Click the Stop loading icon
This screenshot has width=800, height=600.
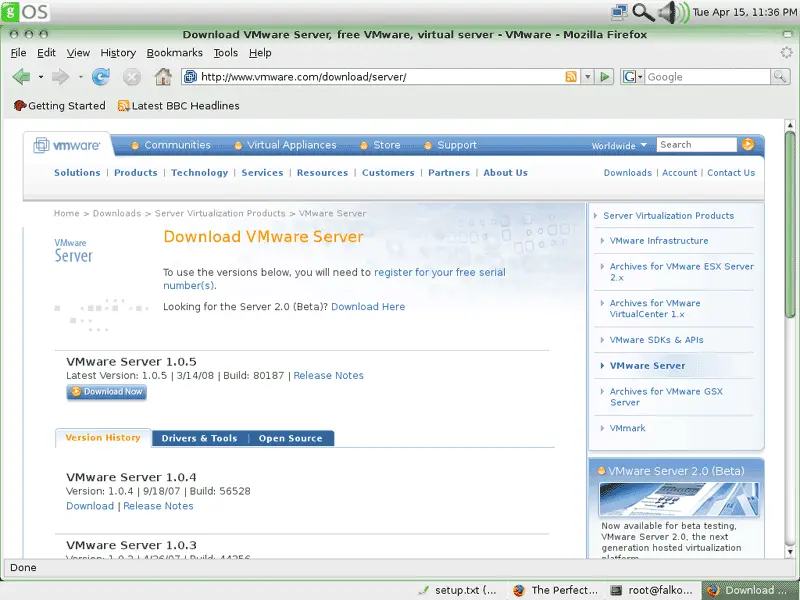[132, 77]
